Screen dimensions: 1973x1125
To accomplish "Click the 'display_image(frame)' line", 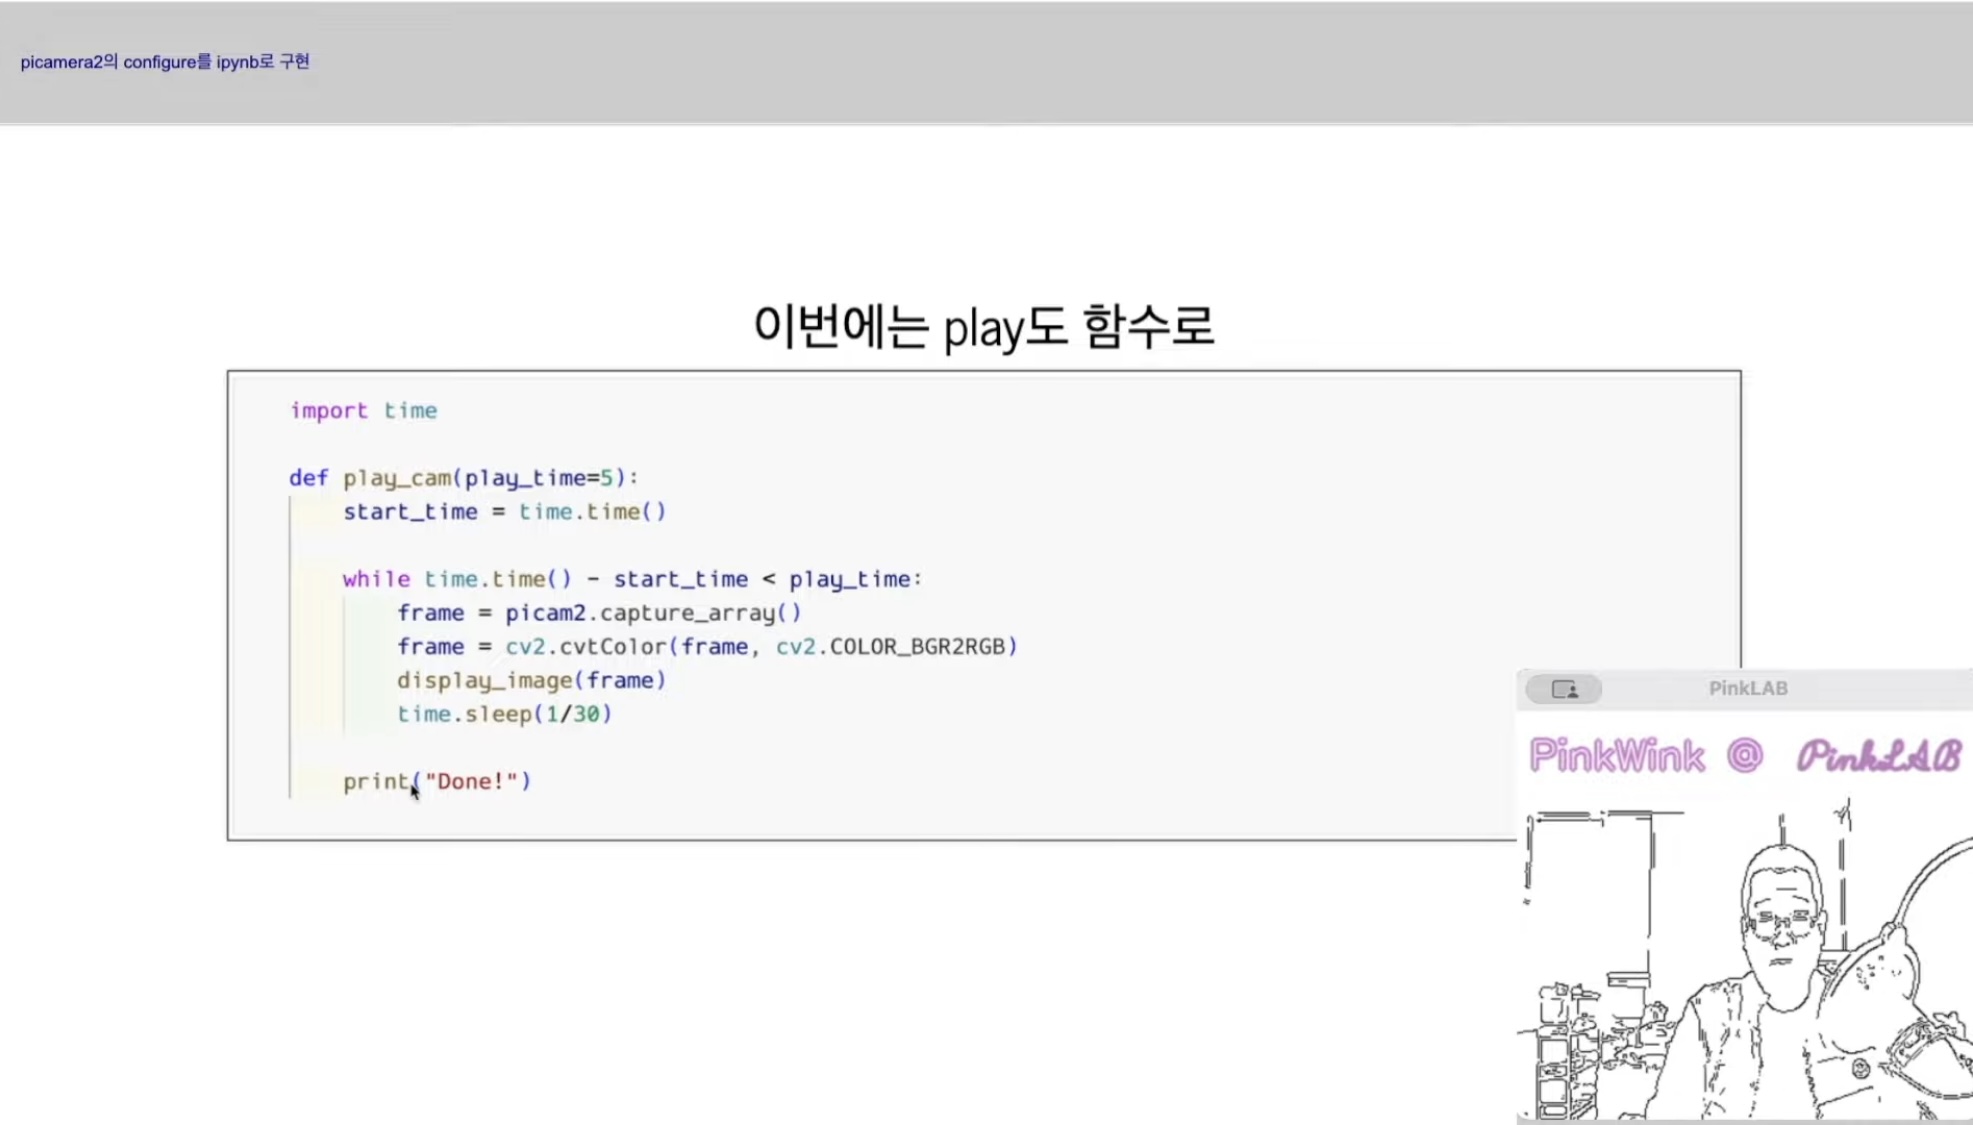I will [531, 681].
